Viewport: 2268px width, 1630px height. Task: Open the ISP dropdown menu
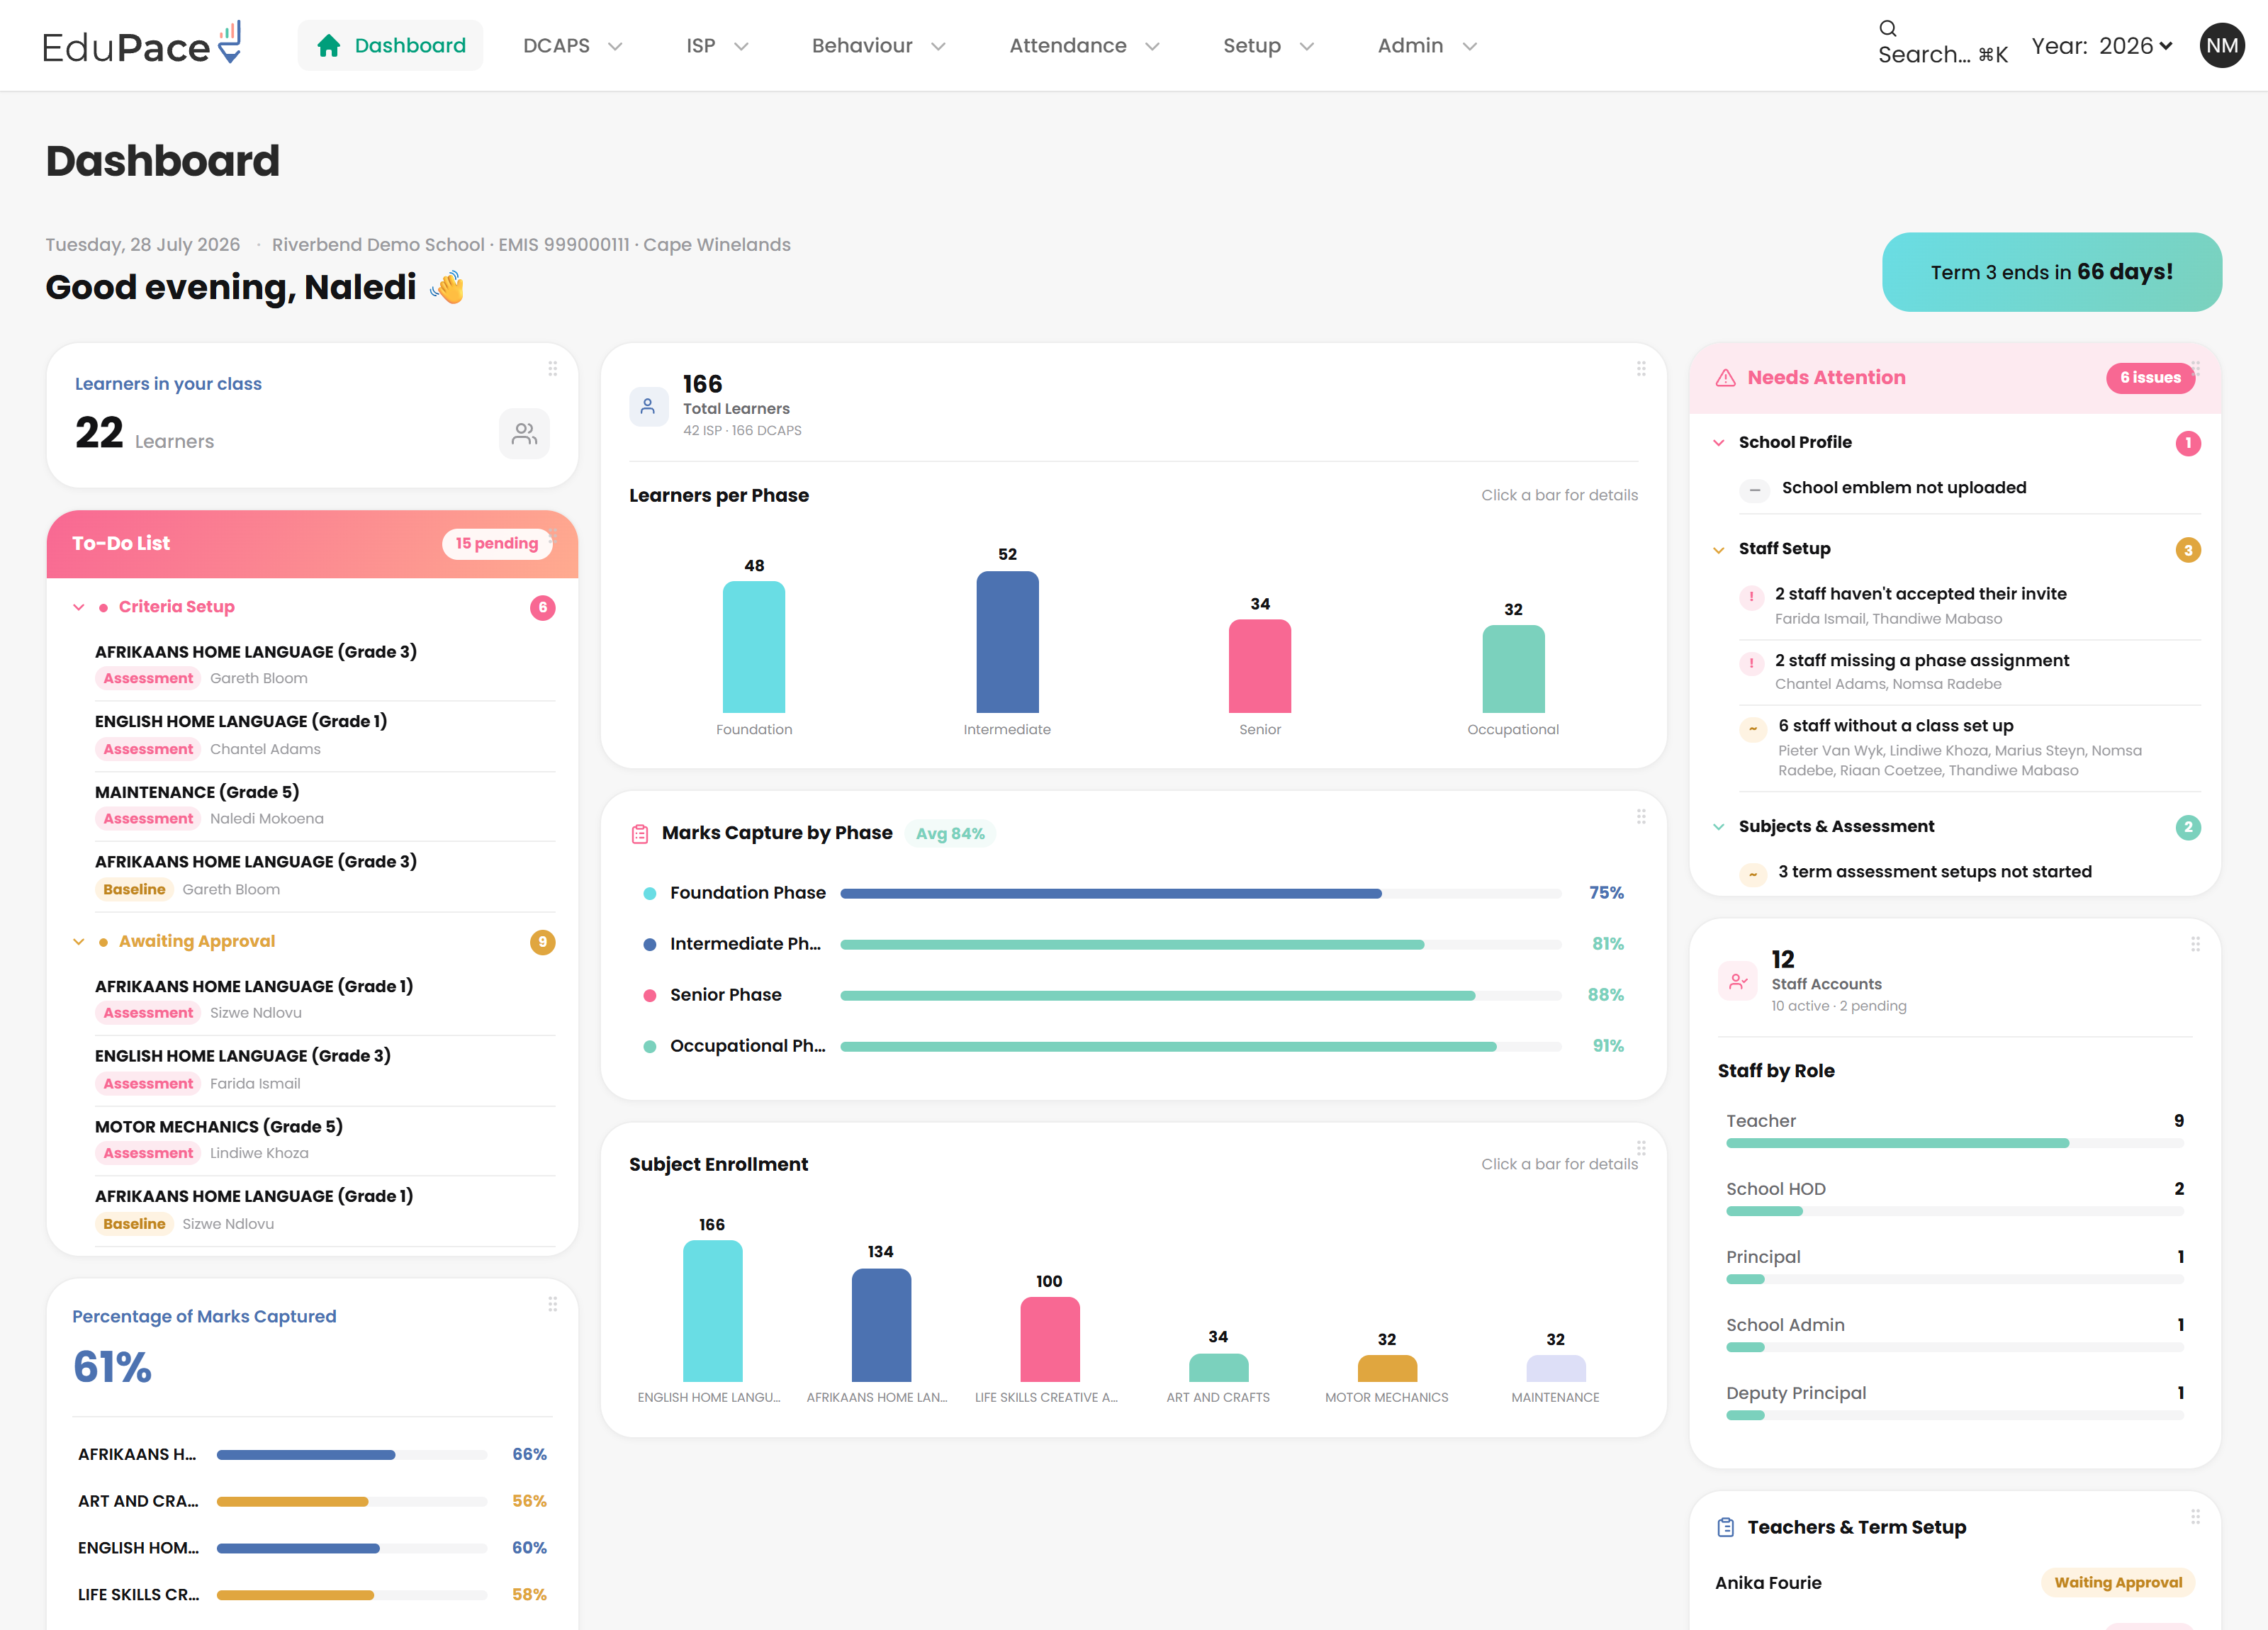coord(717,46)
